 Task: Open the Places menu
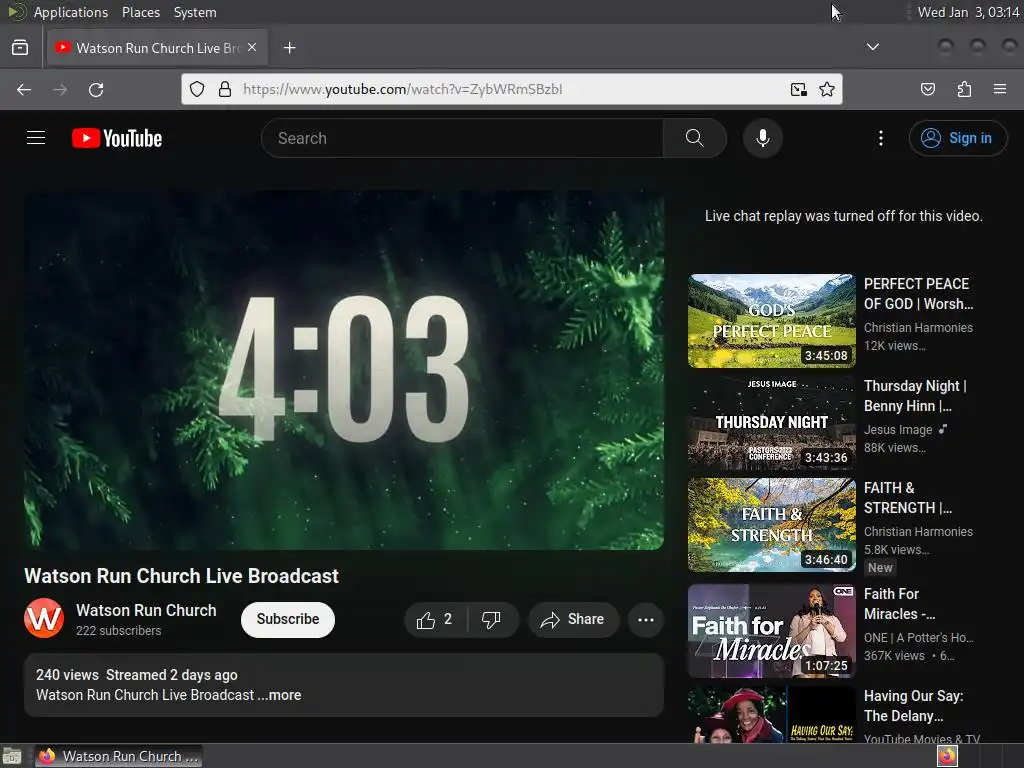140,12
